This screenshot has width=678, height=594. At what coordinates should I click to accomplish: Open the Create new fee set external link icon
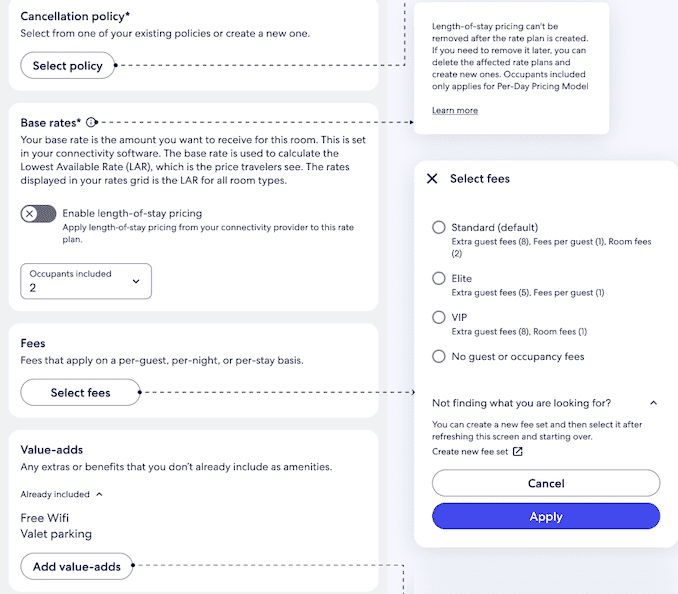[517, 452]
